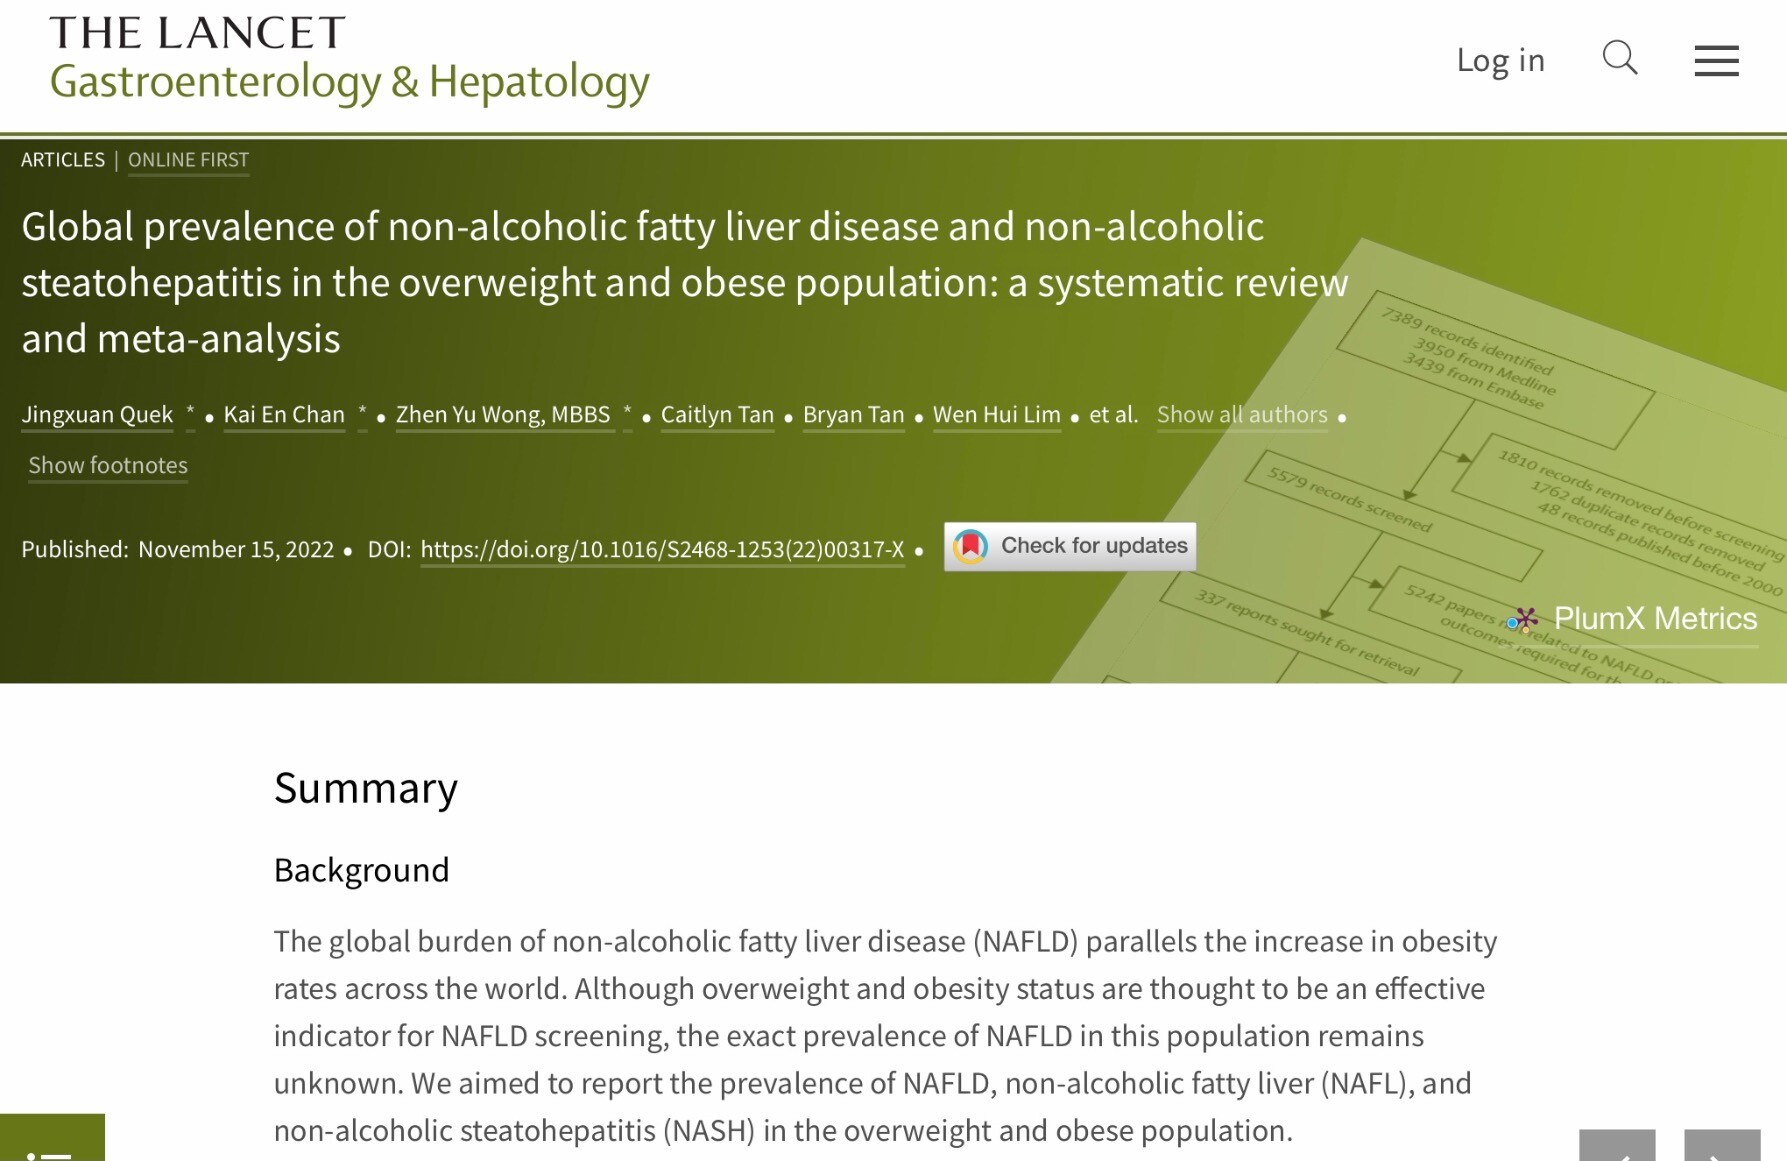Open the hamburger navigation menu
The image size is (1787, 1161).
tap(1716, 61)
